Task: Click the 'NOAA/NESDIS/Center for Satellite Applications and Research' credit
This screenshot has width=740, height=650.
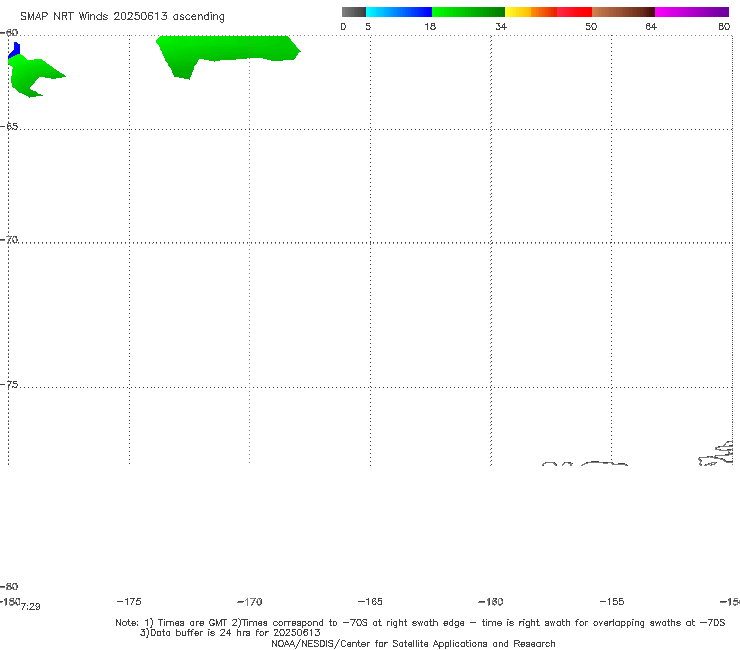Action: pos(413,643)
